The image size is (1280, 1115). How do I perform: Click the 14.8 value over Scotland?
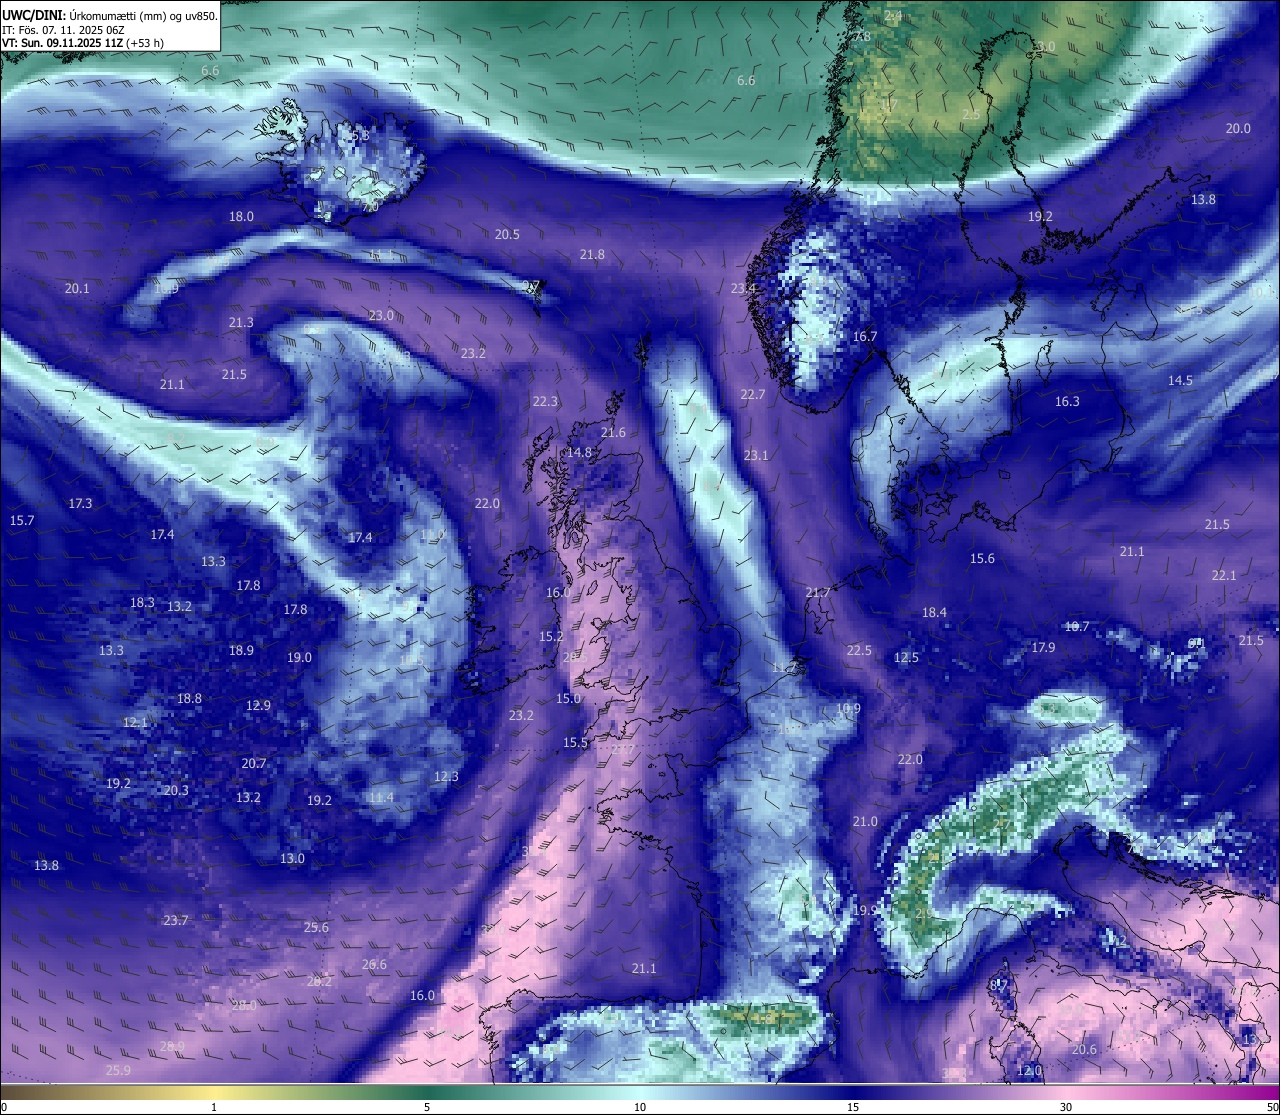579,452
